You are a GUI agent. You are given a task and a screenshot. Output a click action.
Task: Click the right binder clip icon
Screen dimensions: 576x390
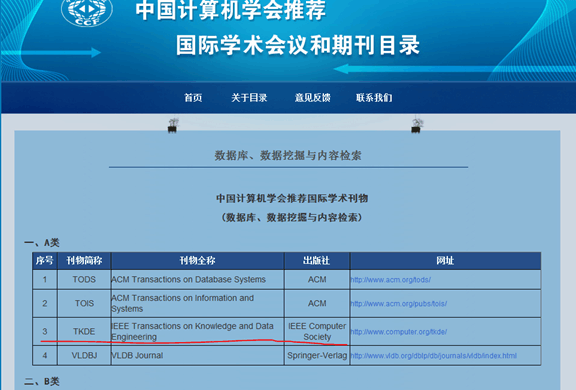coord(417,125)
